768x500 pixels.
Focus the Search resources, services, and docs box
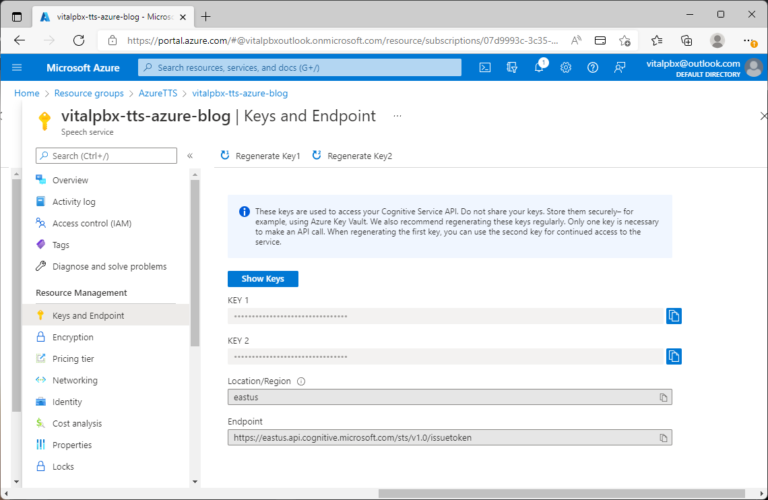300,68
